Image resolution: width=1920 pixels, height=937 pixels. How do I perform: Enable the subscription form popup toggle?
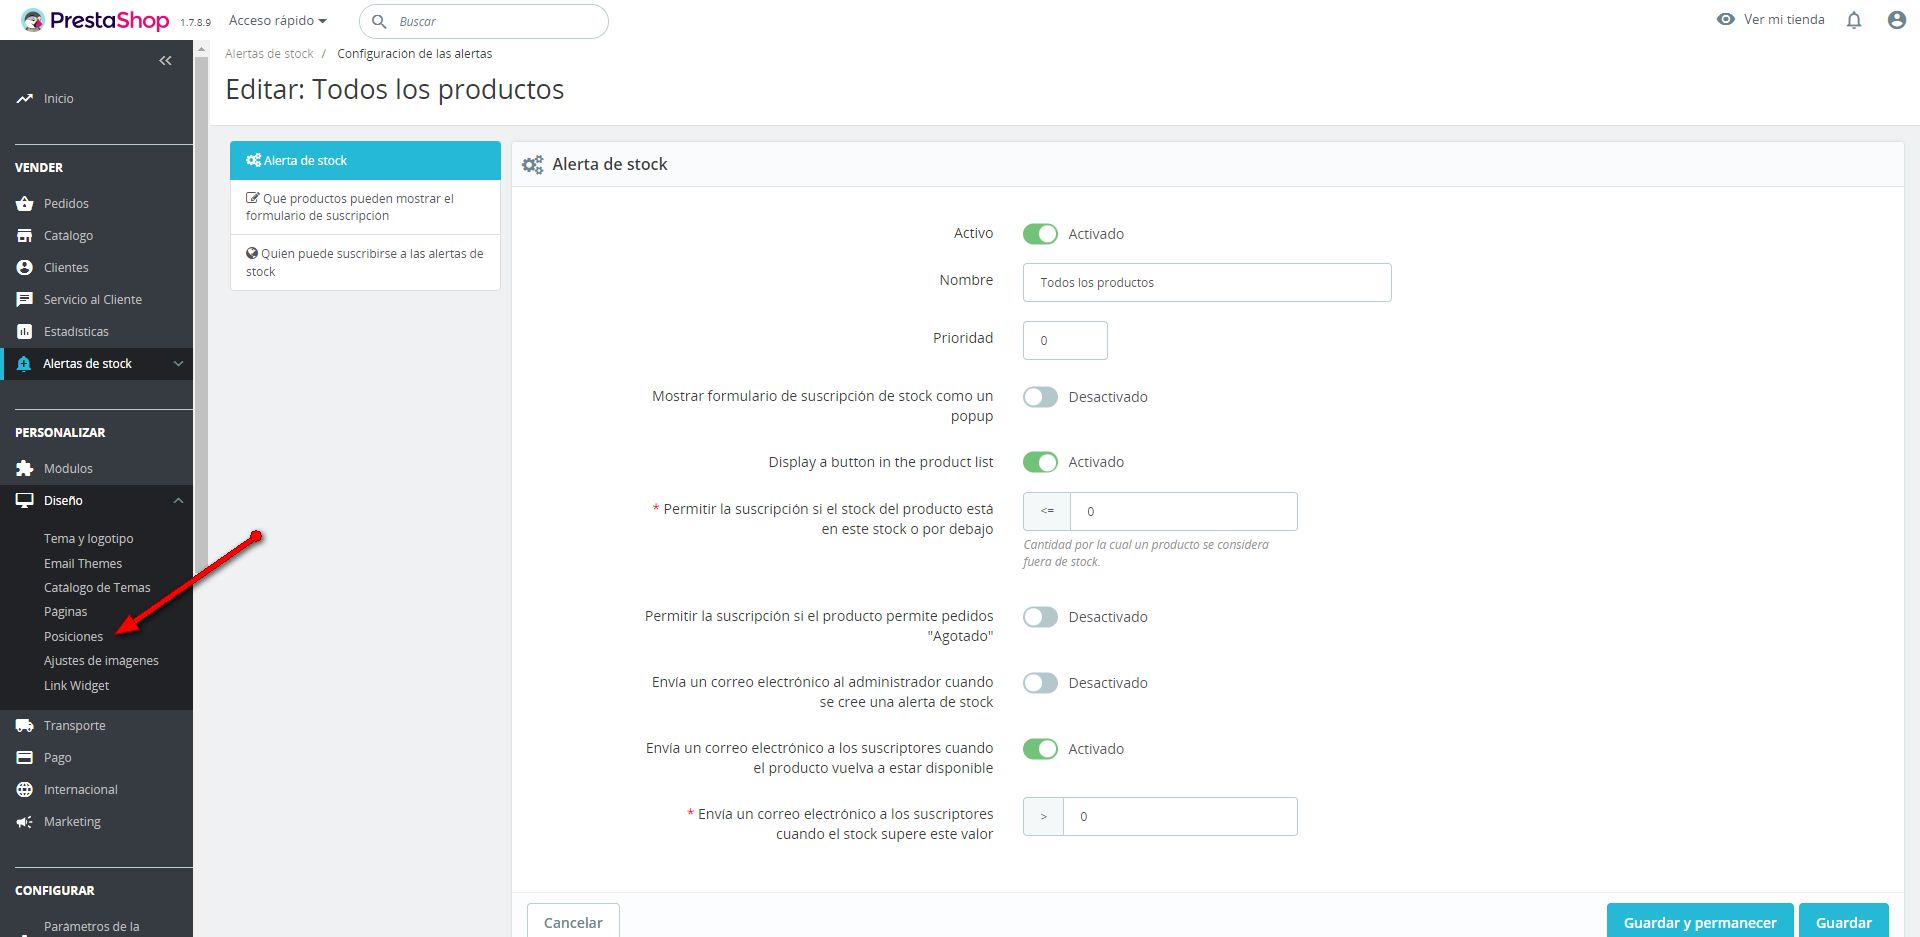click(1040, 397)
